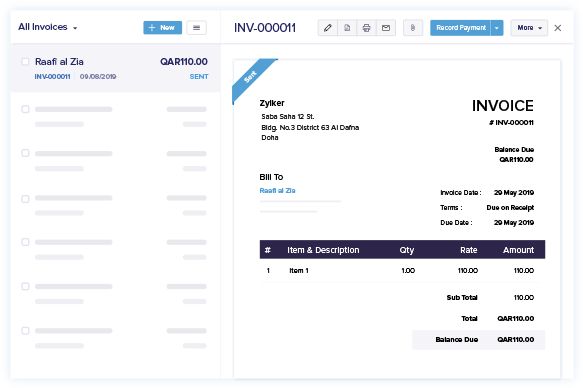Expand the Record Payment dropdown arrow
This screenshot has height=388, width=583.
497,28
